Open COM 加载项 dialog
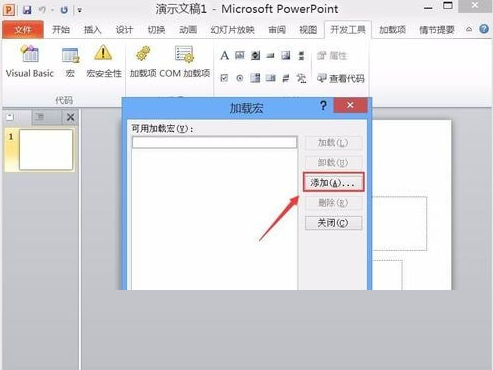 (x=185, y=62)
